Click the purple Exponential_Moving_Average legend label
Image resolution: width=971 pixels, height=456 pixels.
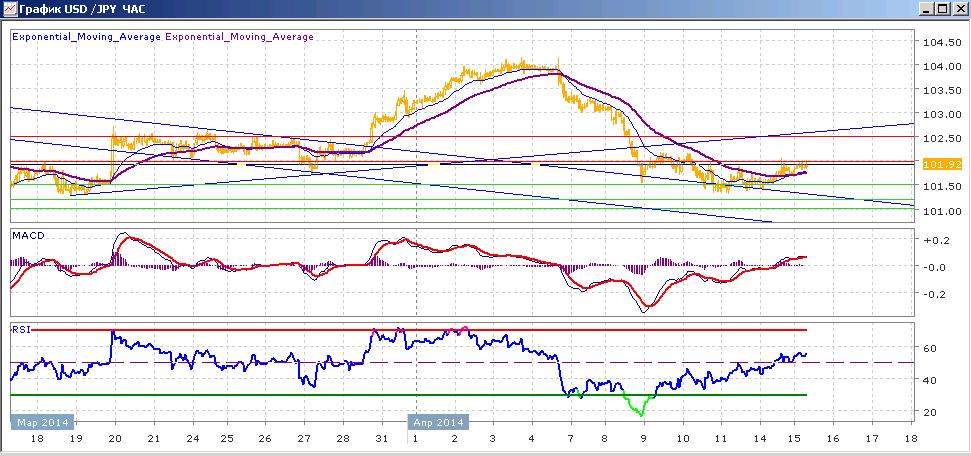(240, 37)
